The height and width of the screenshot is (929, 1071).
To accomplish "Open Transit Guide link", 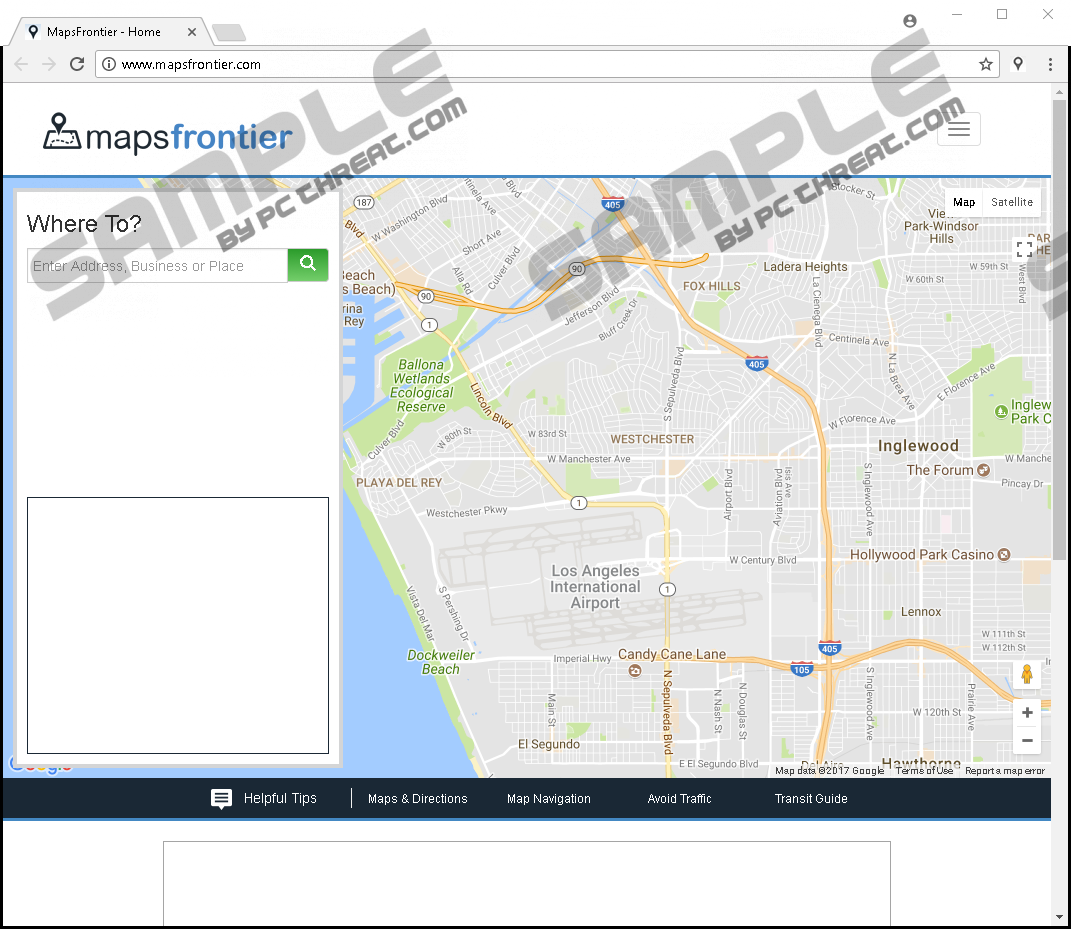I will 811,799.
